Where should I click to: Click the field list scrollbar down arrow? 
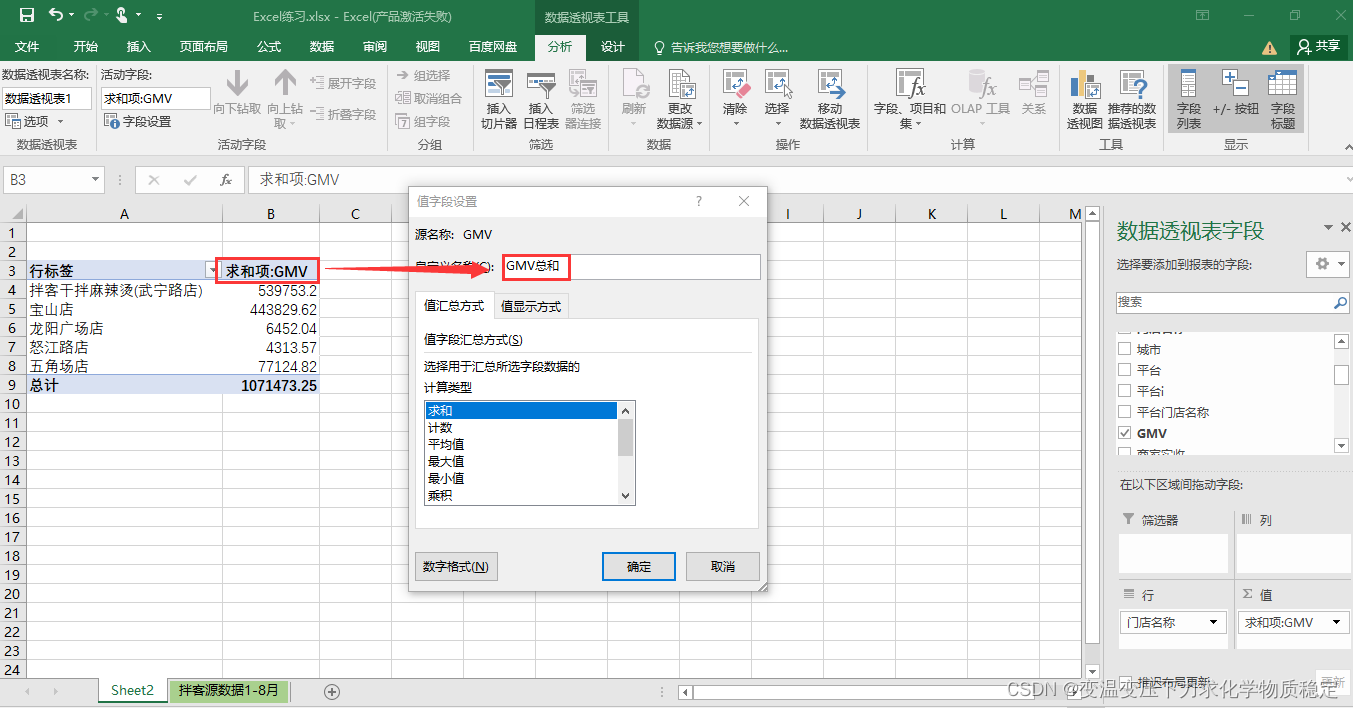point(1342,445)
